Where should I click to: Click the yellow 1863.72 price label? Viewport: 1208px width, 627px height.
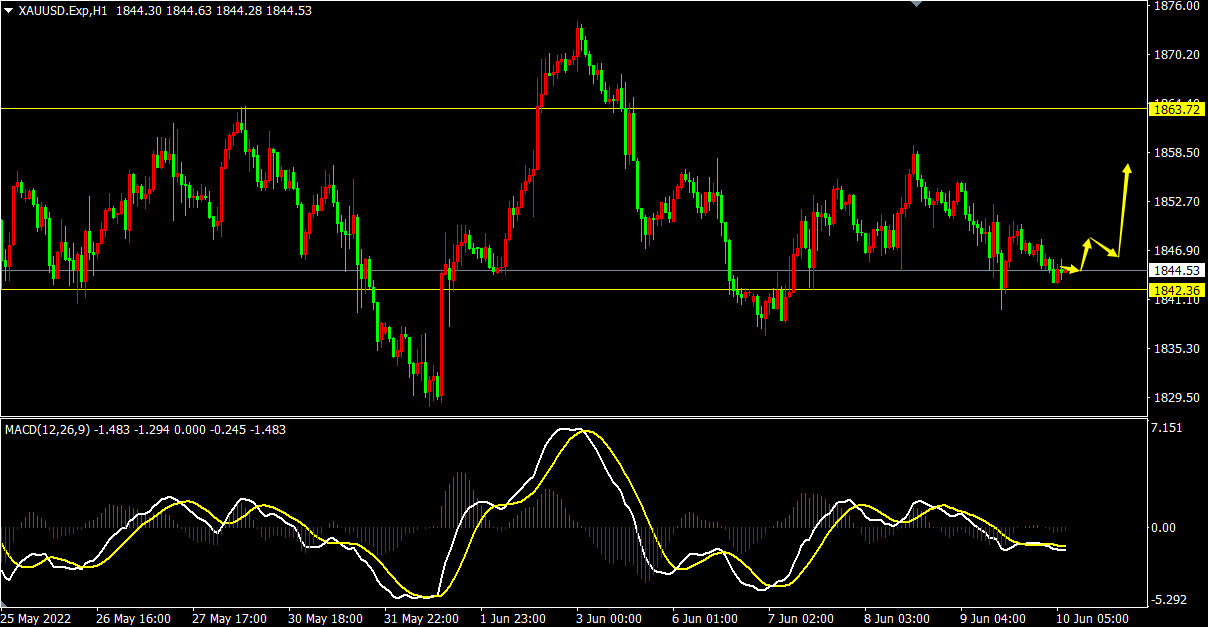click(1177, 109)
